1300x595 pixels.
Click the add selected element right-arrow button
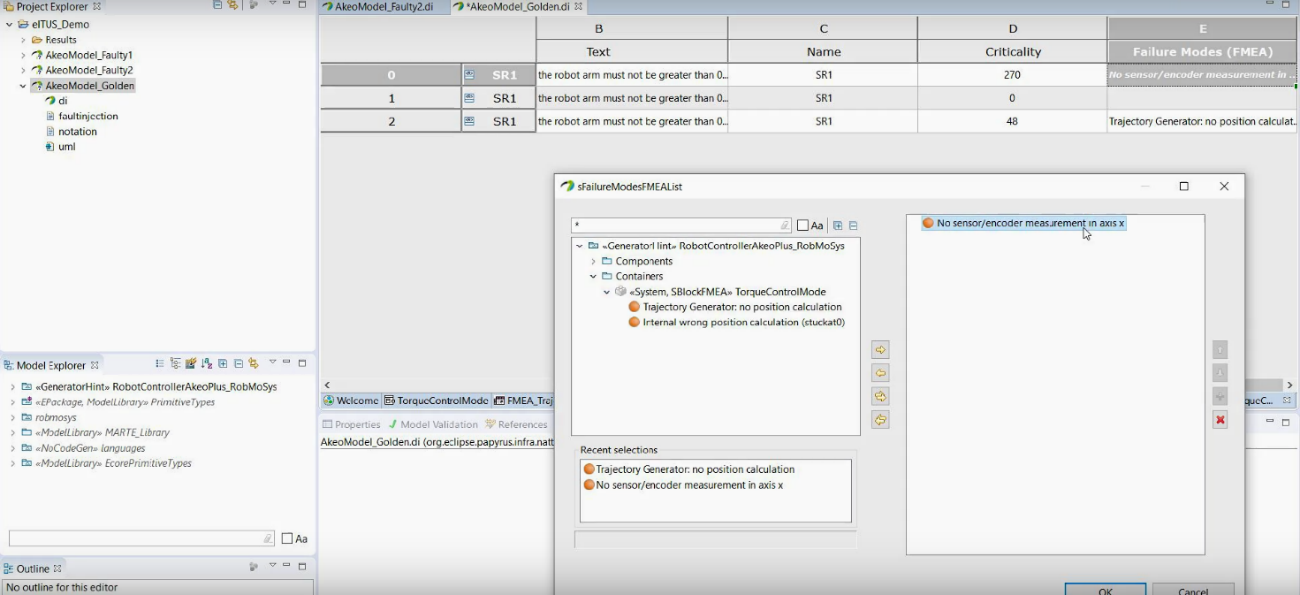(880, 350)
